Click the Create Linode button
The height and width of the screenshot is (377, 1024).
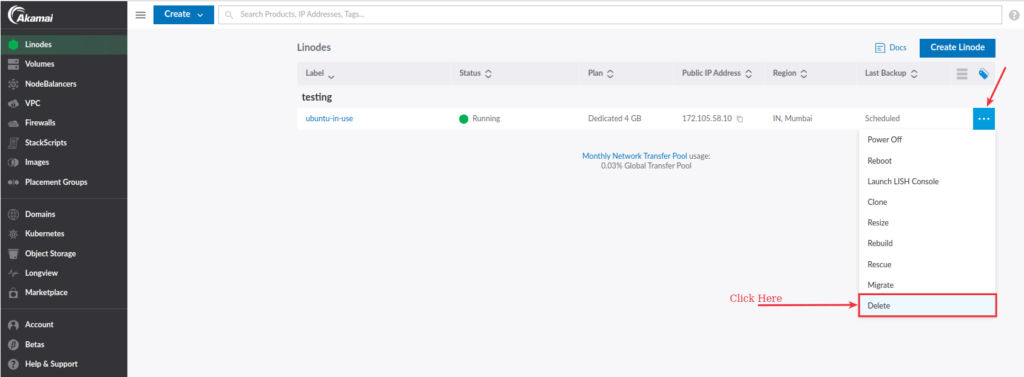[957, 48]
